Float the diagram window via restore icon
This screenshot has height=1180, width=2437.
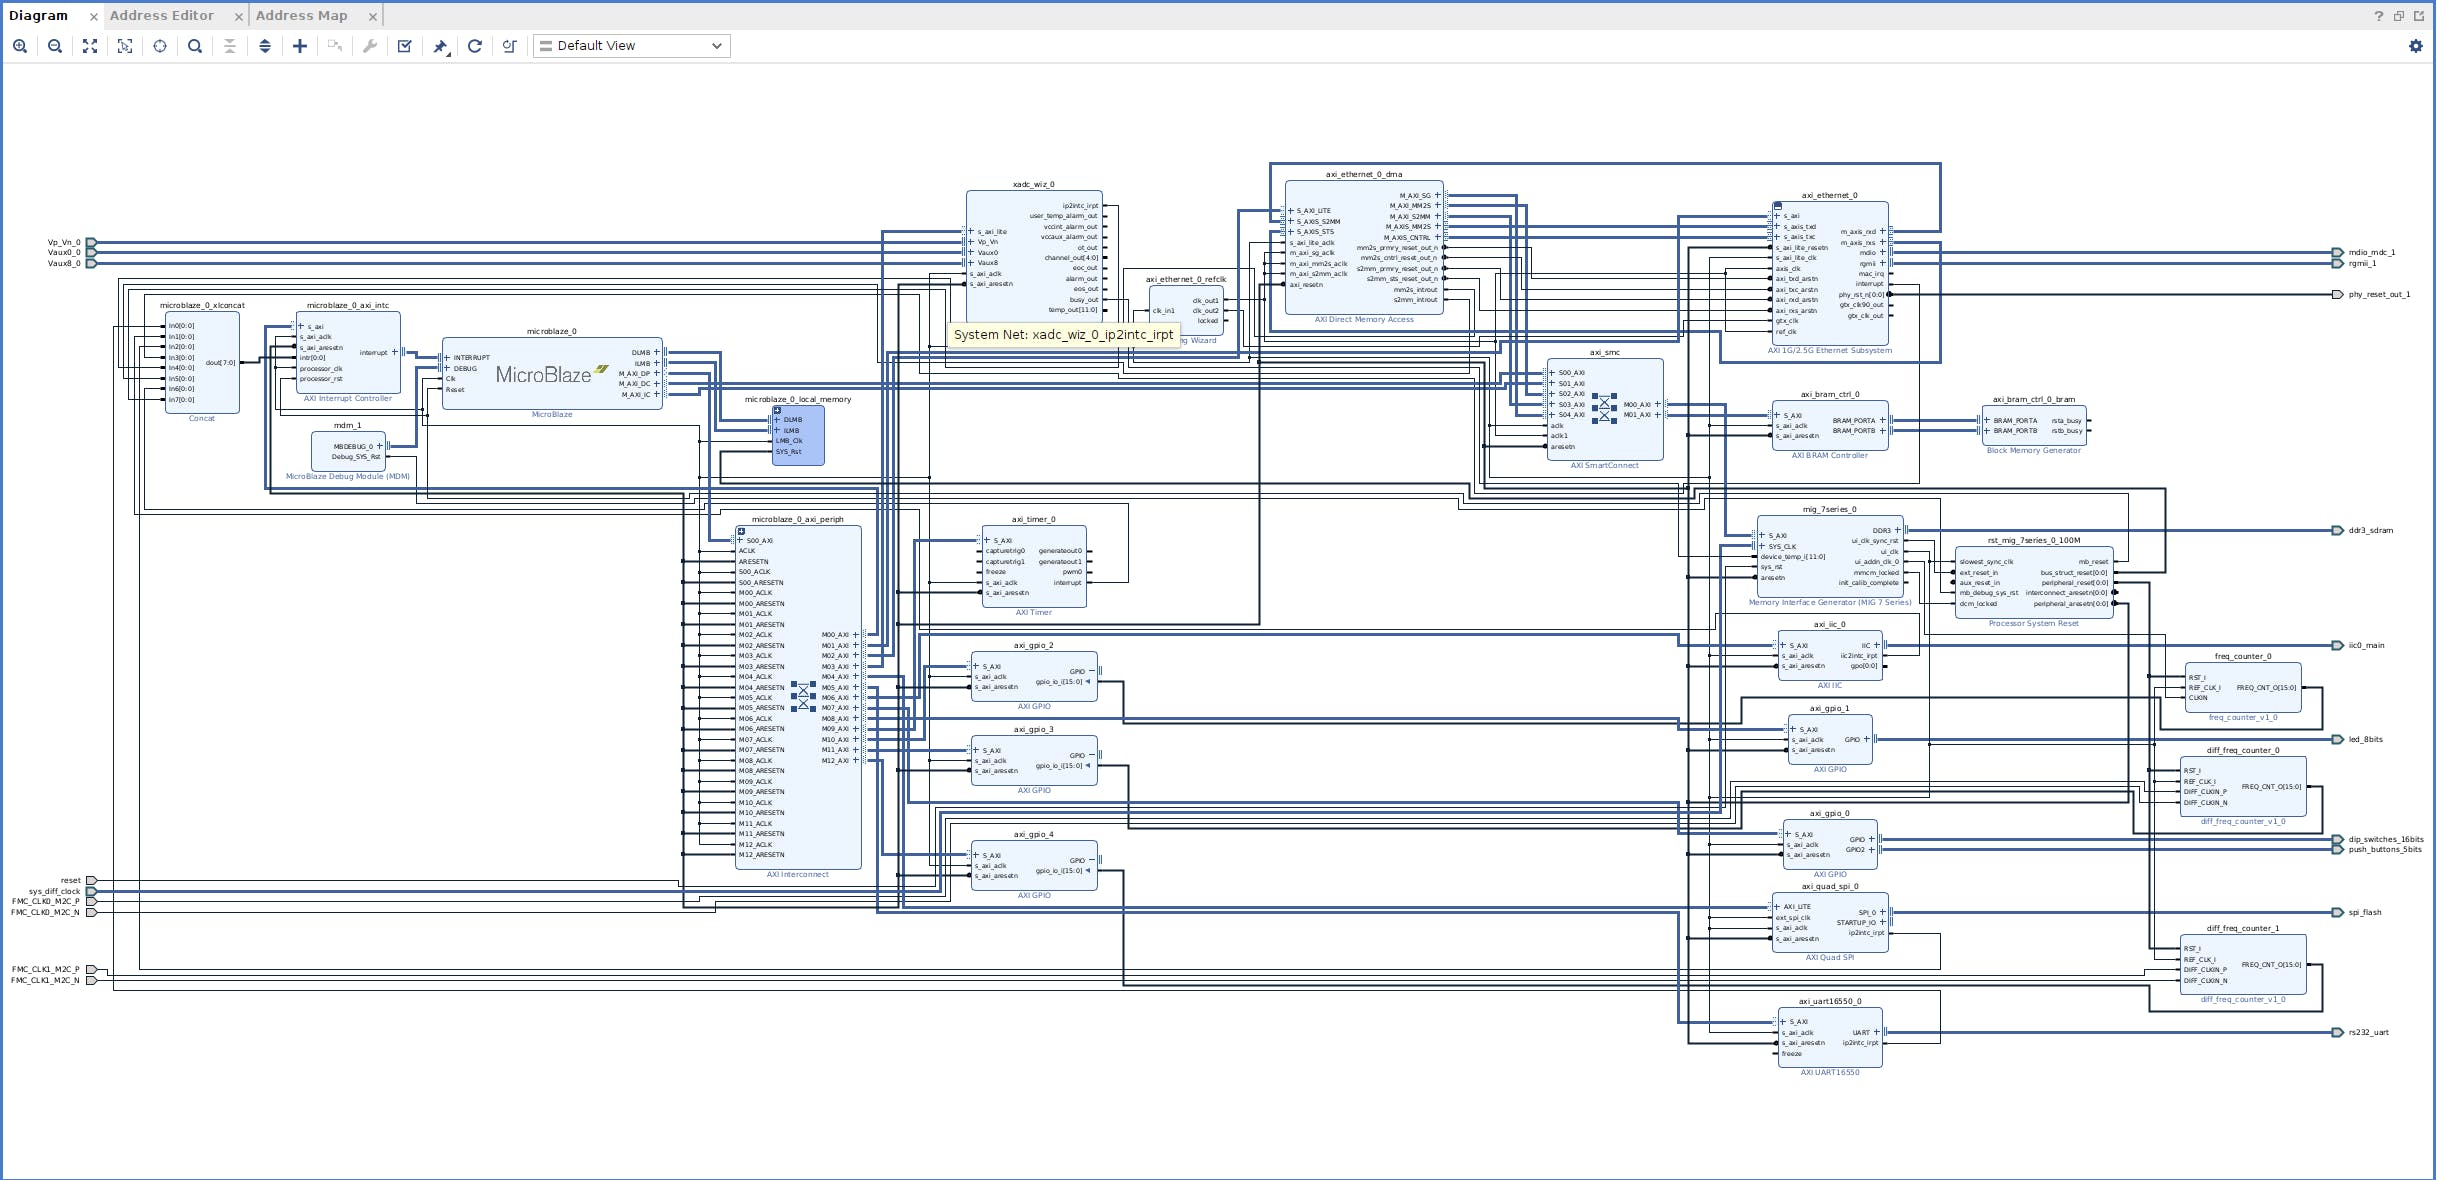click(2399, 16)
